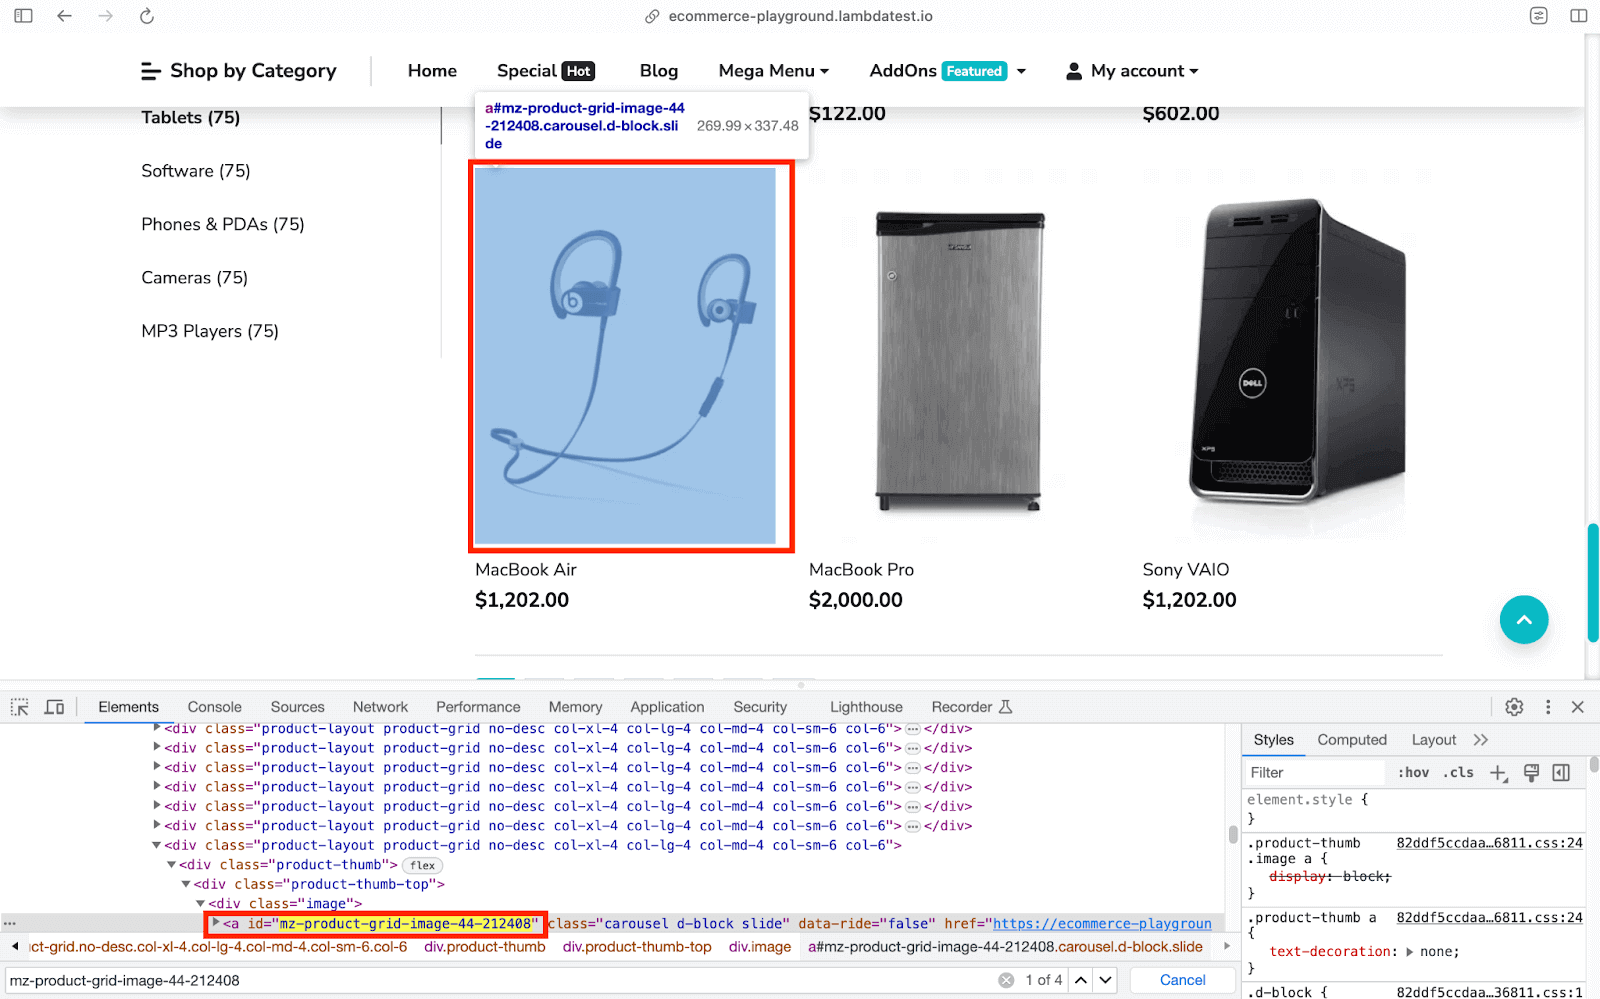Open the AddOns Featured dropdown
The height and width of the screenshot is (999, 1600).
948,71
